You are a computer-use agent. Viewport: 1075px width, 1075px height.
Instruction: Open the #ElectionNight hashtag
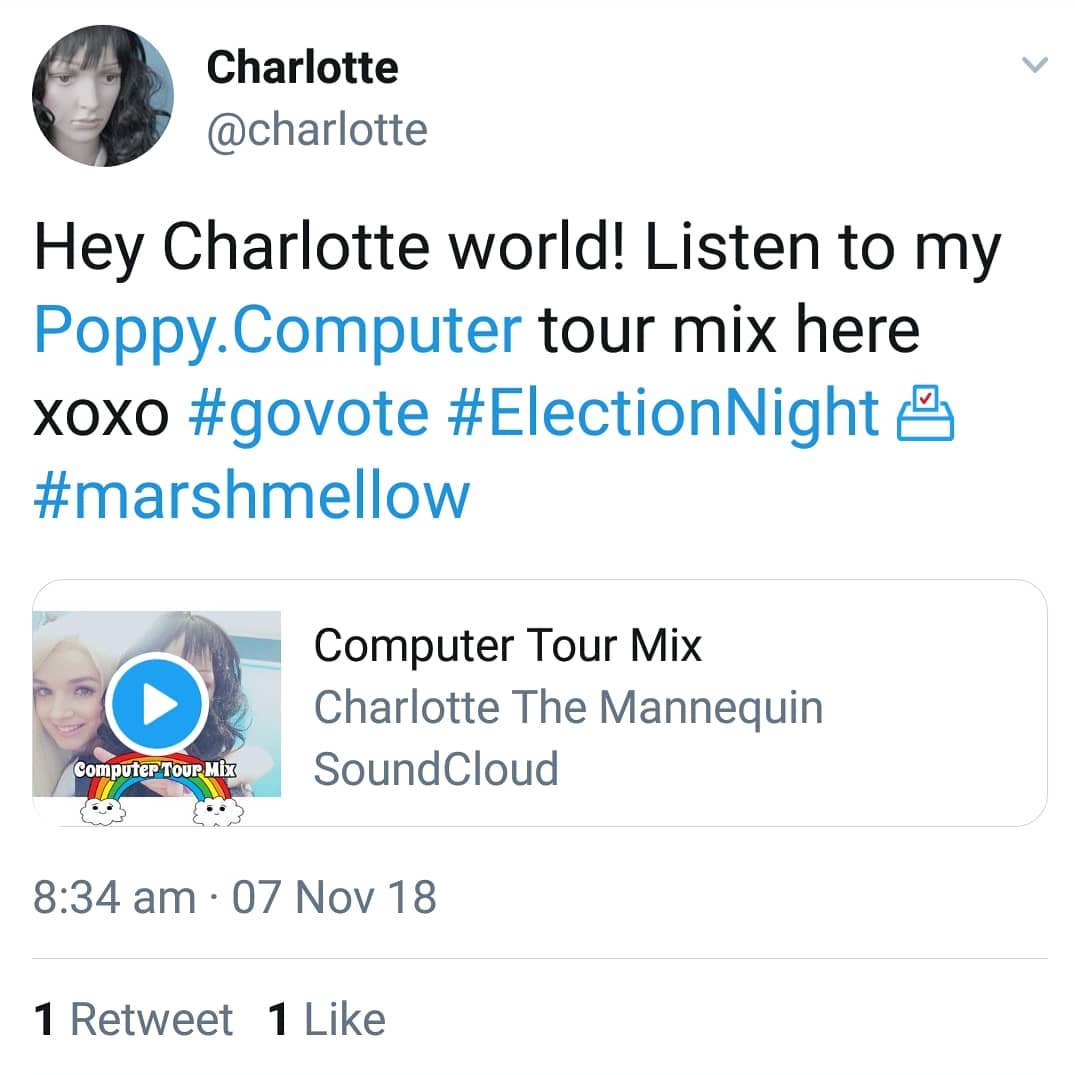(662, 413)
